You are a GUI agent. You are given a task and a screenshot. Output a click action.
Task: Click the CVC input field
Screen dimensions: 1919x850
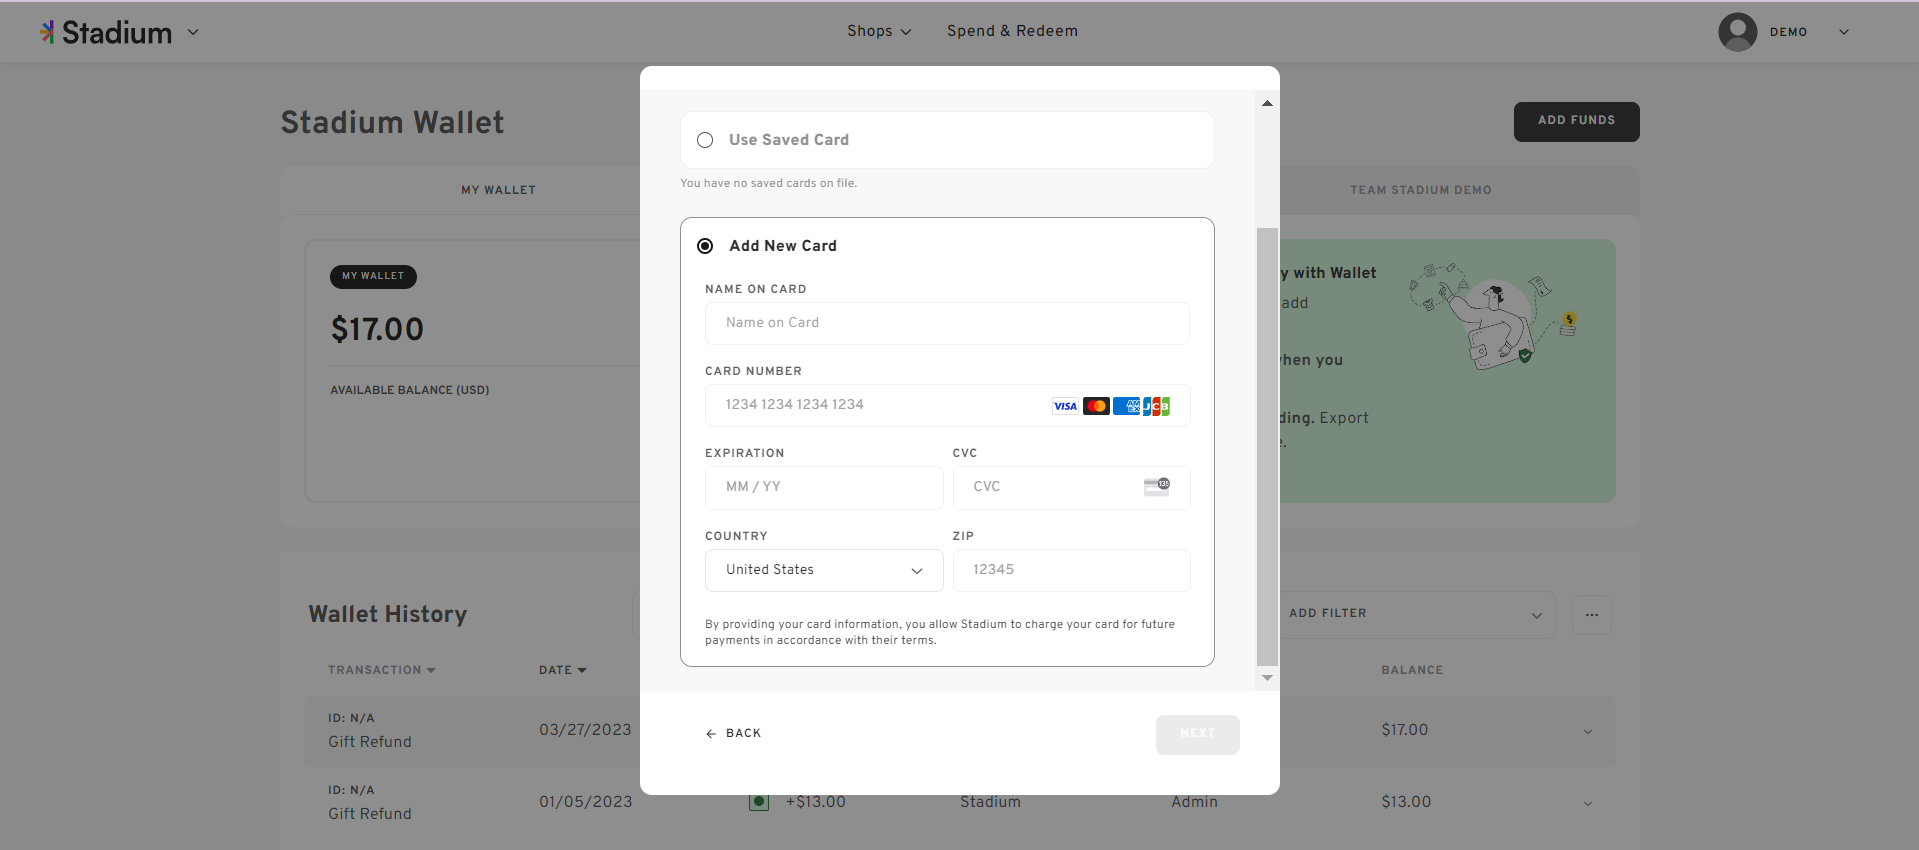[1071, 487]
